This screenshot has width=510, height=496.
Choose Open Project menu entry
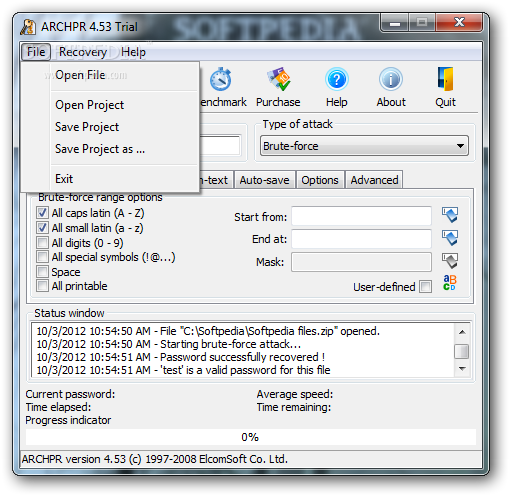pos(110,105)
